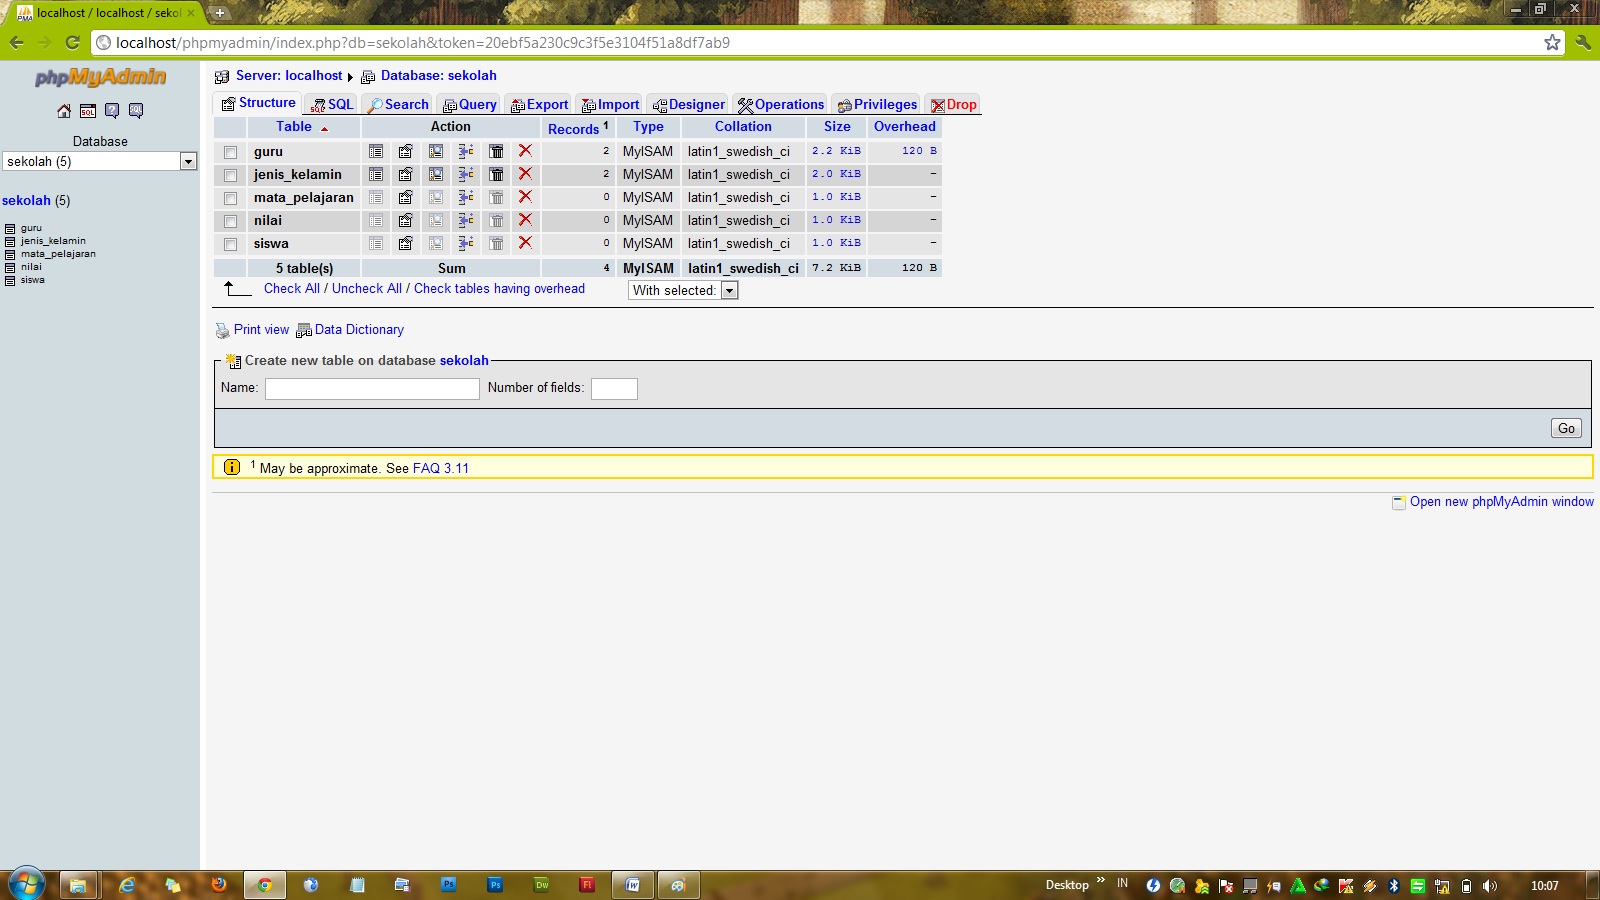
Task: Open the Export tab
Action: pyautogui.click(x=539, y=103)
